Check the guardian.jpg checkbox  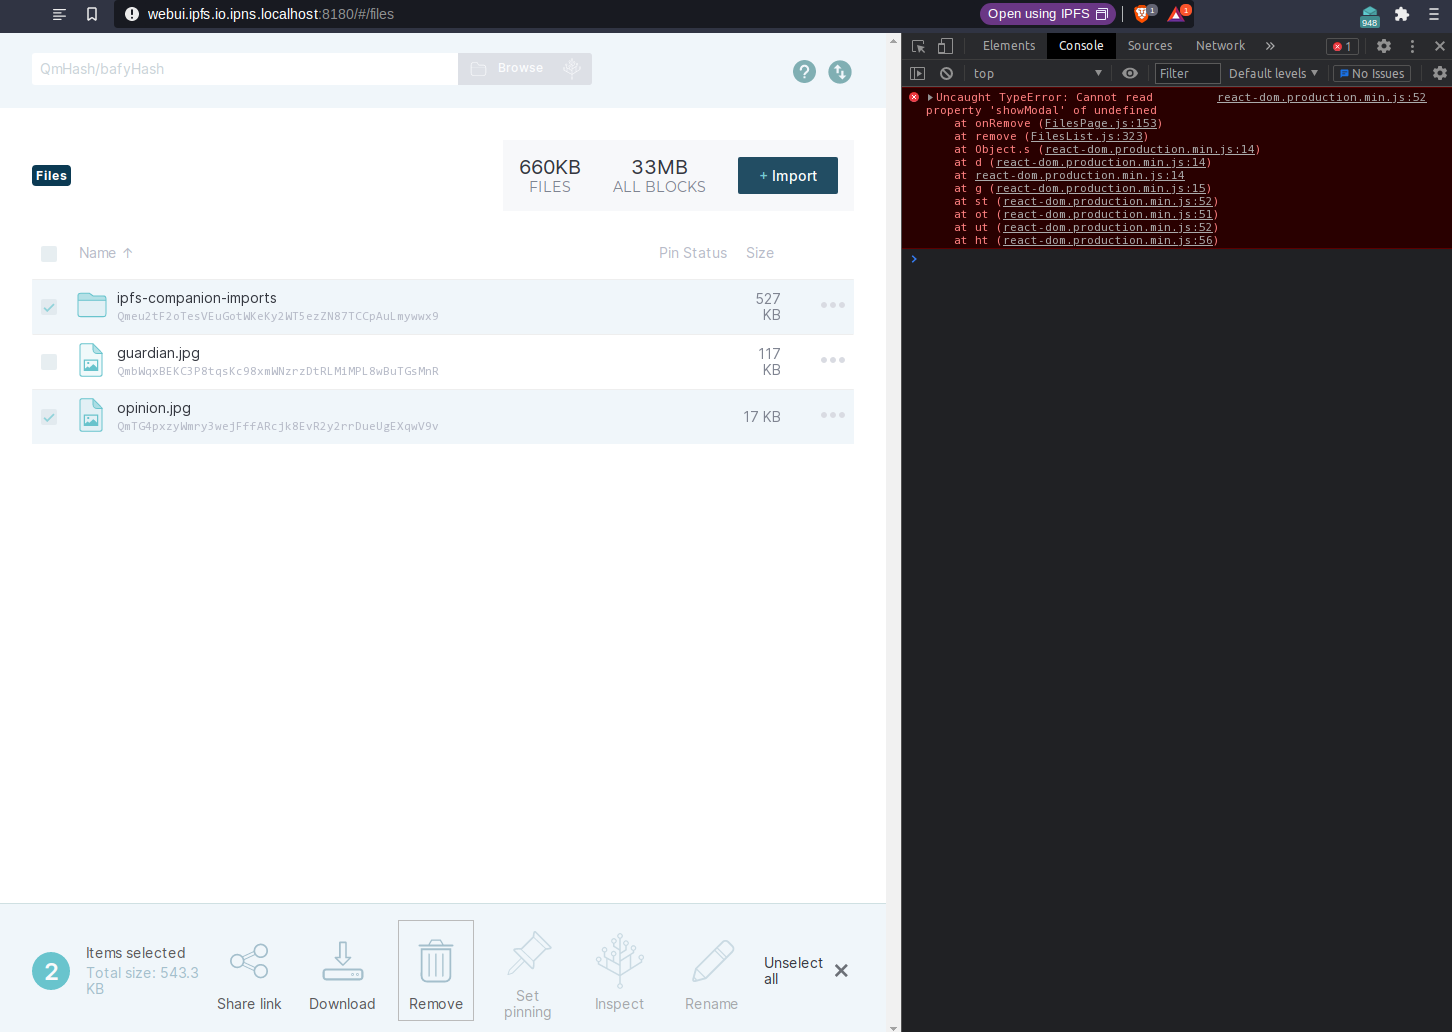(49, 362)
